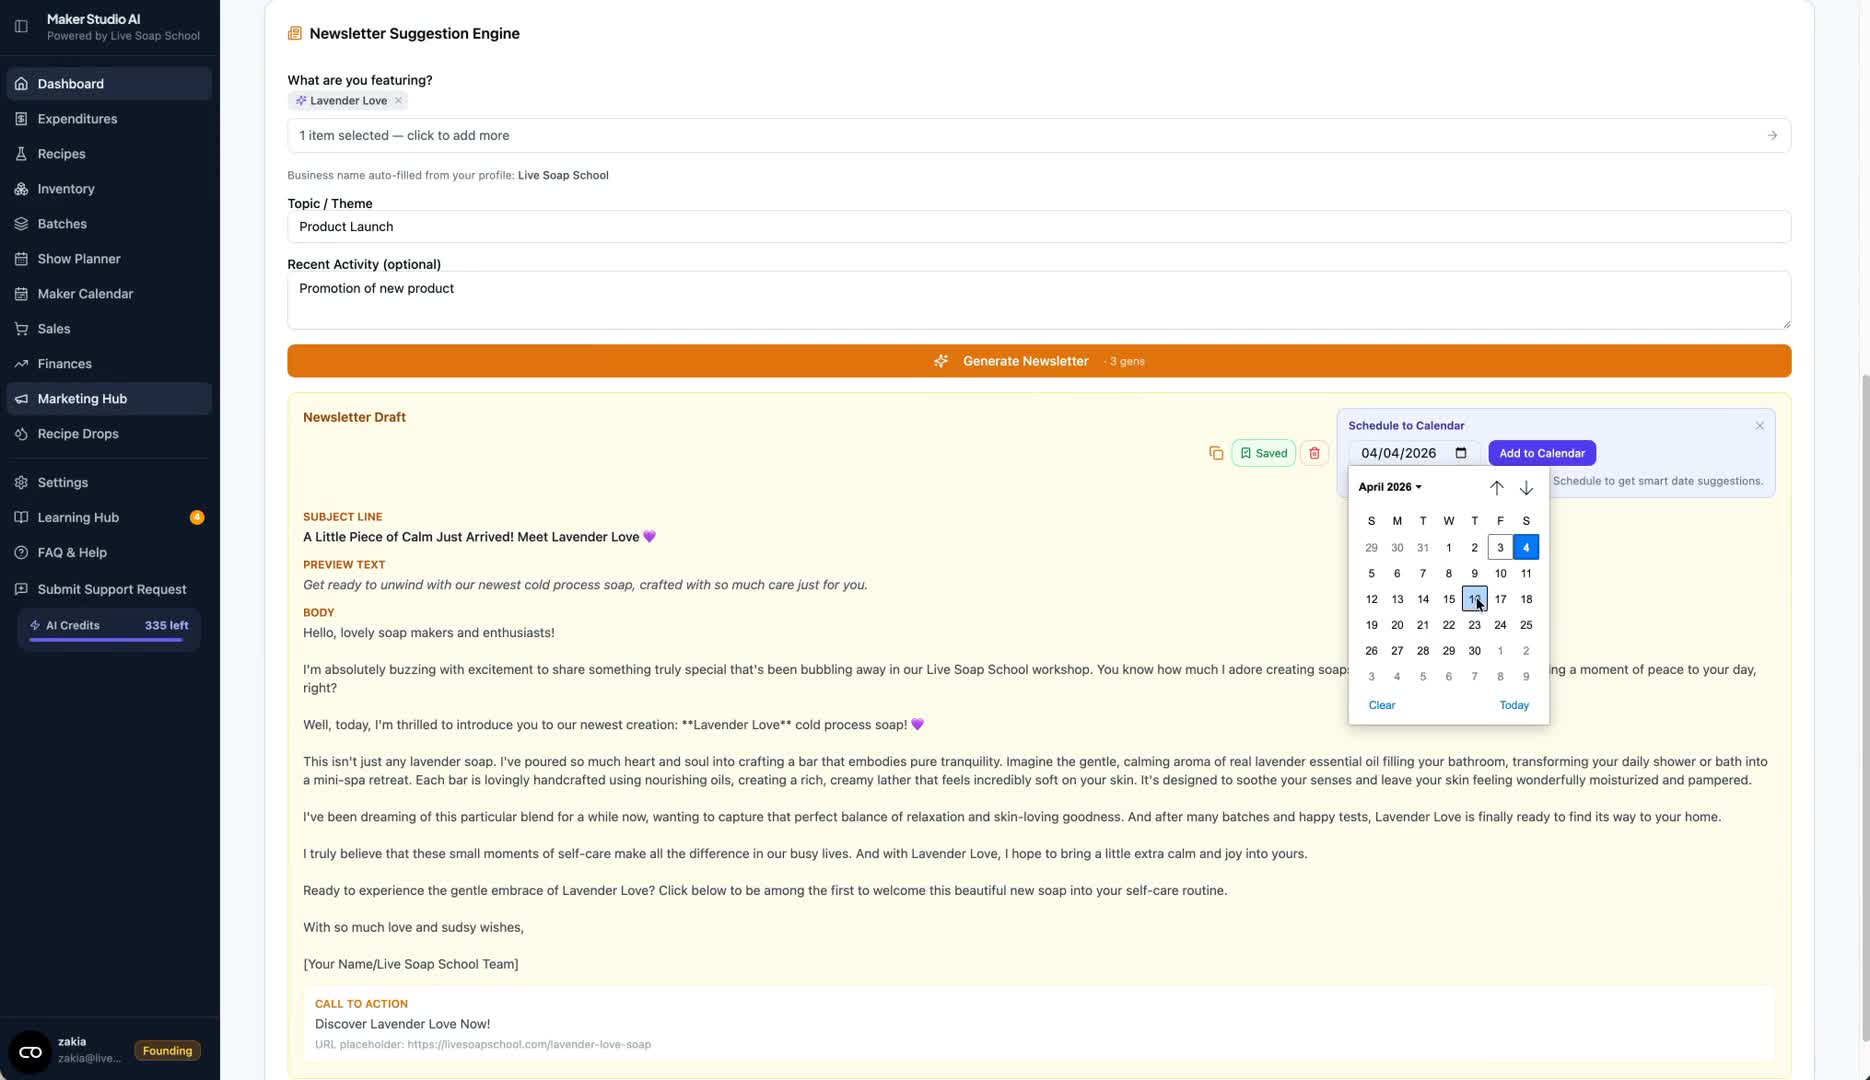The image size is (1870, 1080).
Task: Select the Recipes icon in the sidebar
Action: click(20, 153)
